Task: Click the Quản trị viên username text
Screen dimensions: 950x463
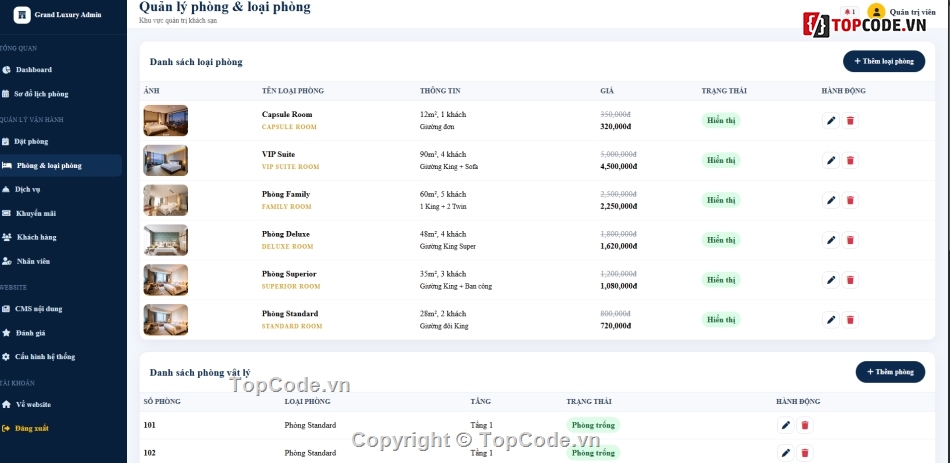Action: [x=912, y=12]
